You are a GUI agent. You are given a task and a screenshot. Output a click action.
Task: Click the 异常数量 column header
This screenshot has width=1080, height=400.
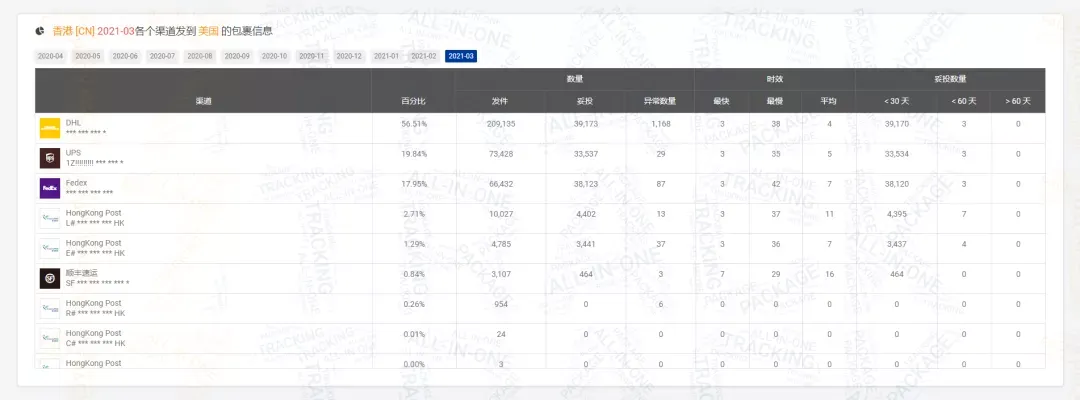[x=660, y=101]
